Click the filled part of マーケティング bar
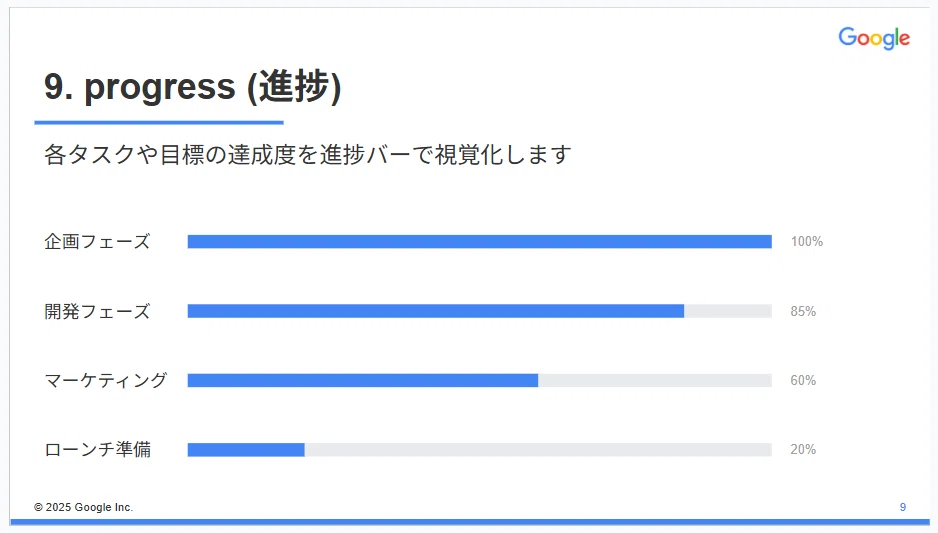This screenshot has width=938, height=533. (363, 380)
